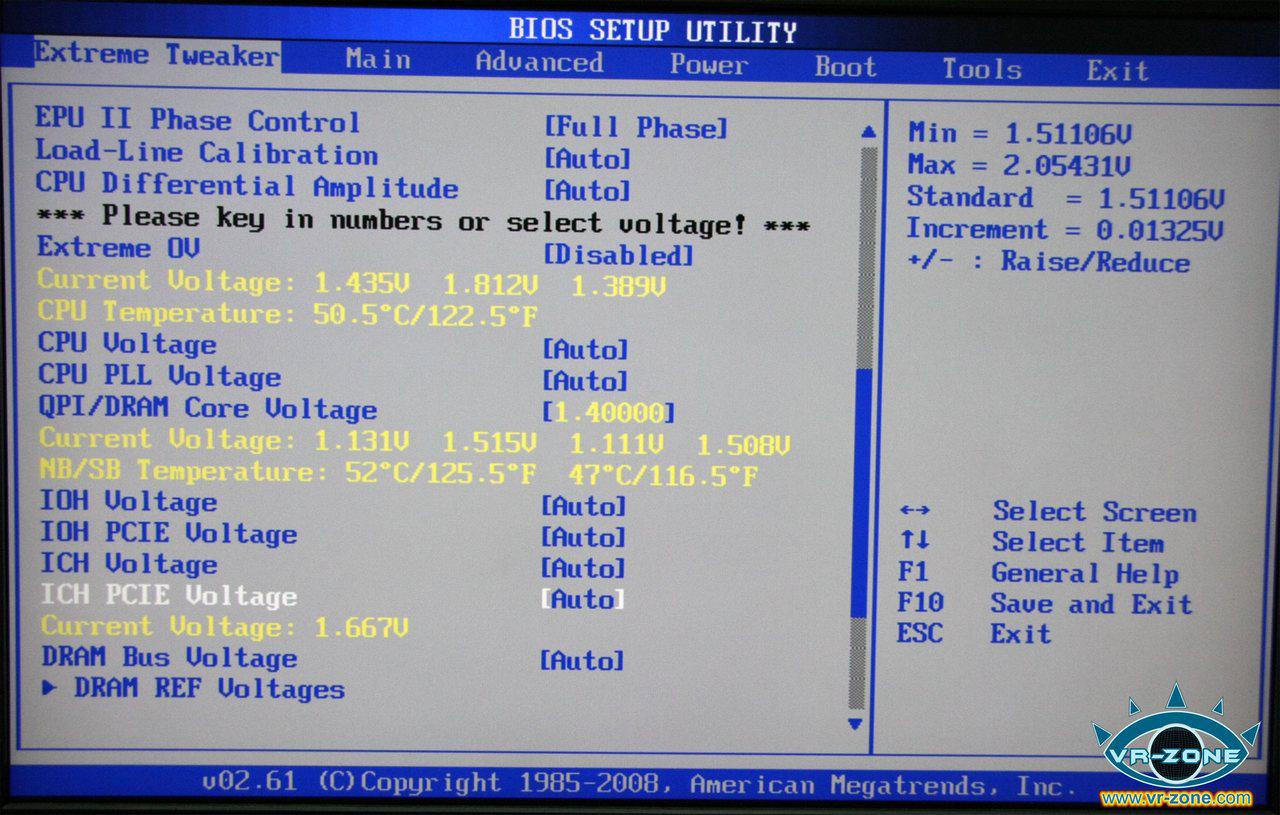
Task: Select the highlighted ICH PCIE Voltage label
Action: pyautogui.click(x=169, y=595)
